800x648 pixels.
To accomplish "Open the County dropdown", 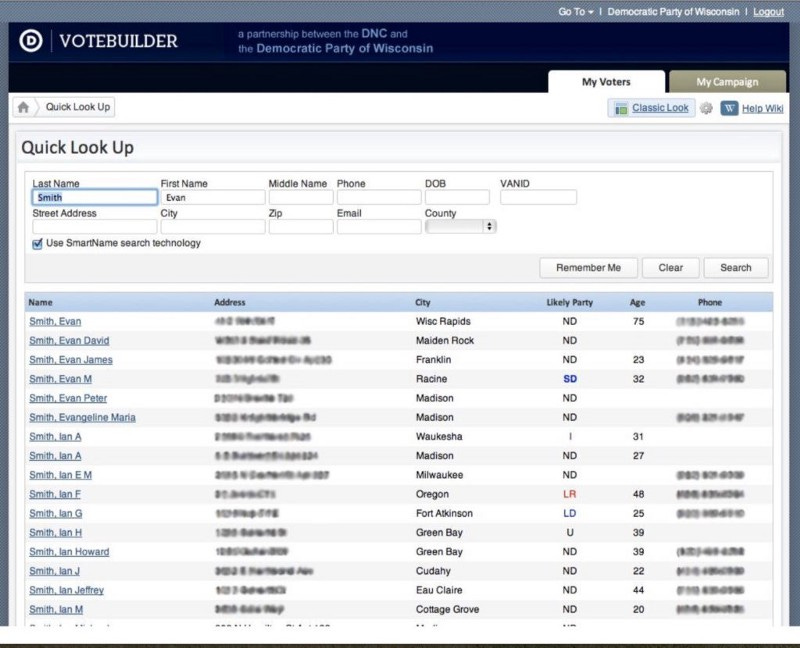I will [x=460, y=226].
